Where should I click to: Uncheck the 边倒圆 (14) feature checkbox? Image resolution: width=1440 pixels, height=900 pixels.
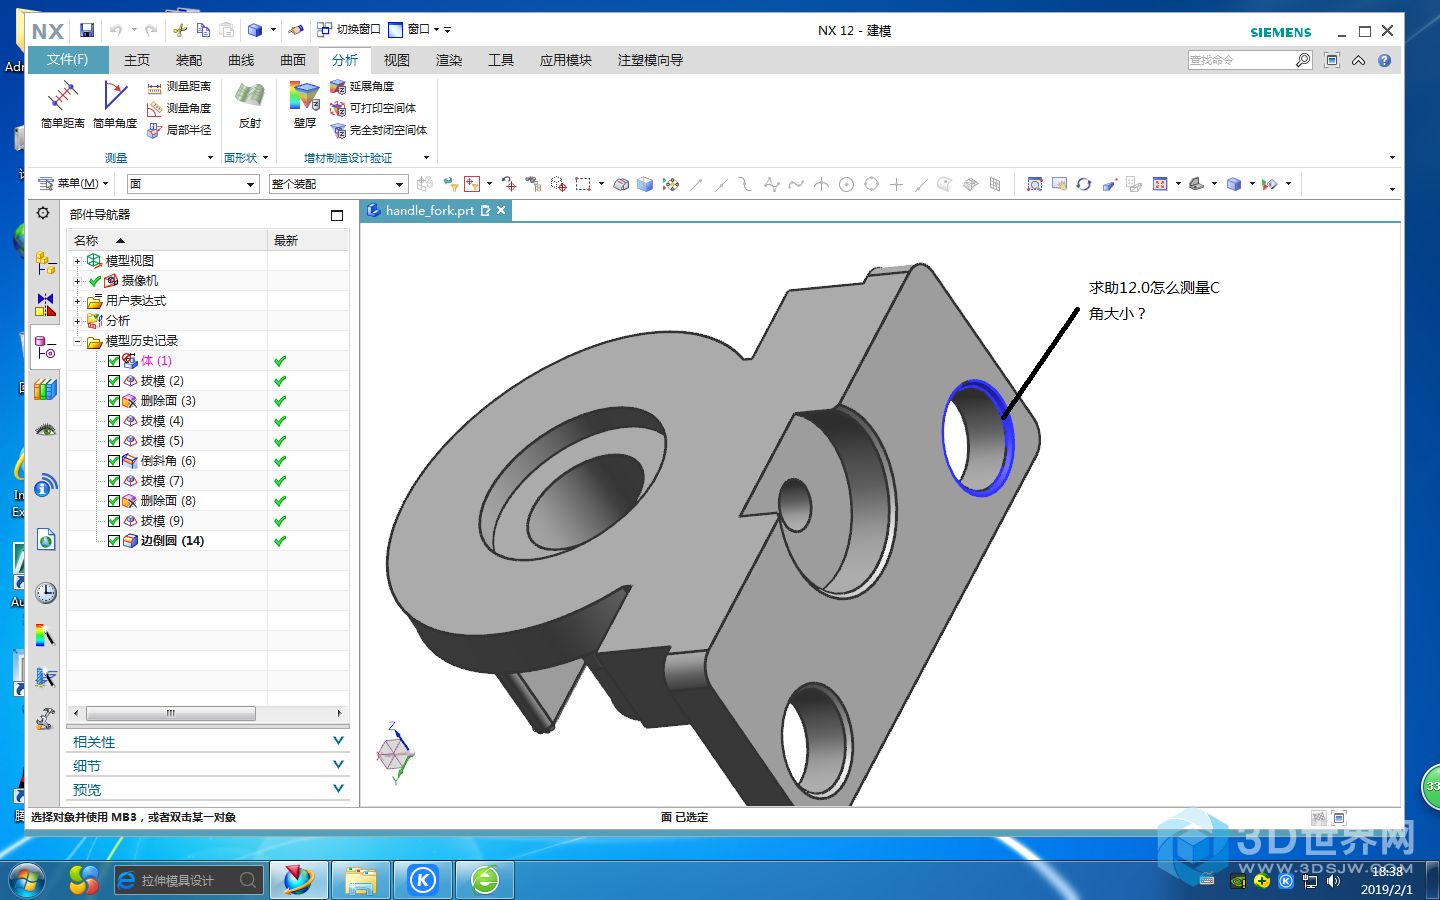pyautogui.click(x=114, y=541)
